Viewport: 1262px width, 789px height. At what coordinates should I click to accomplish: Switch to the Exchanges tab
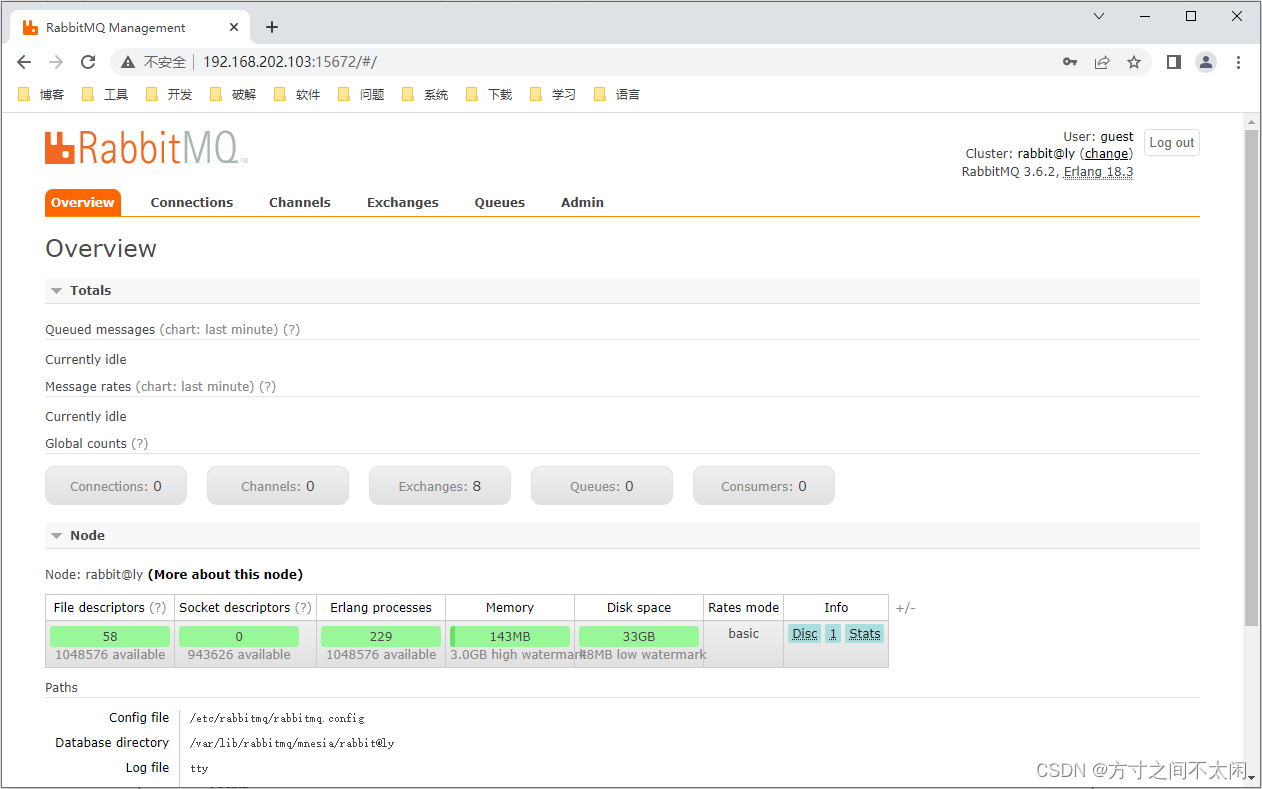tap(403, 202)
